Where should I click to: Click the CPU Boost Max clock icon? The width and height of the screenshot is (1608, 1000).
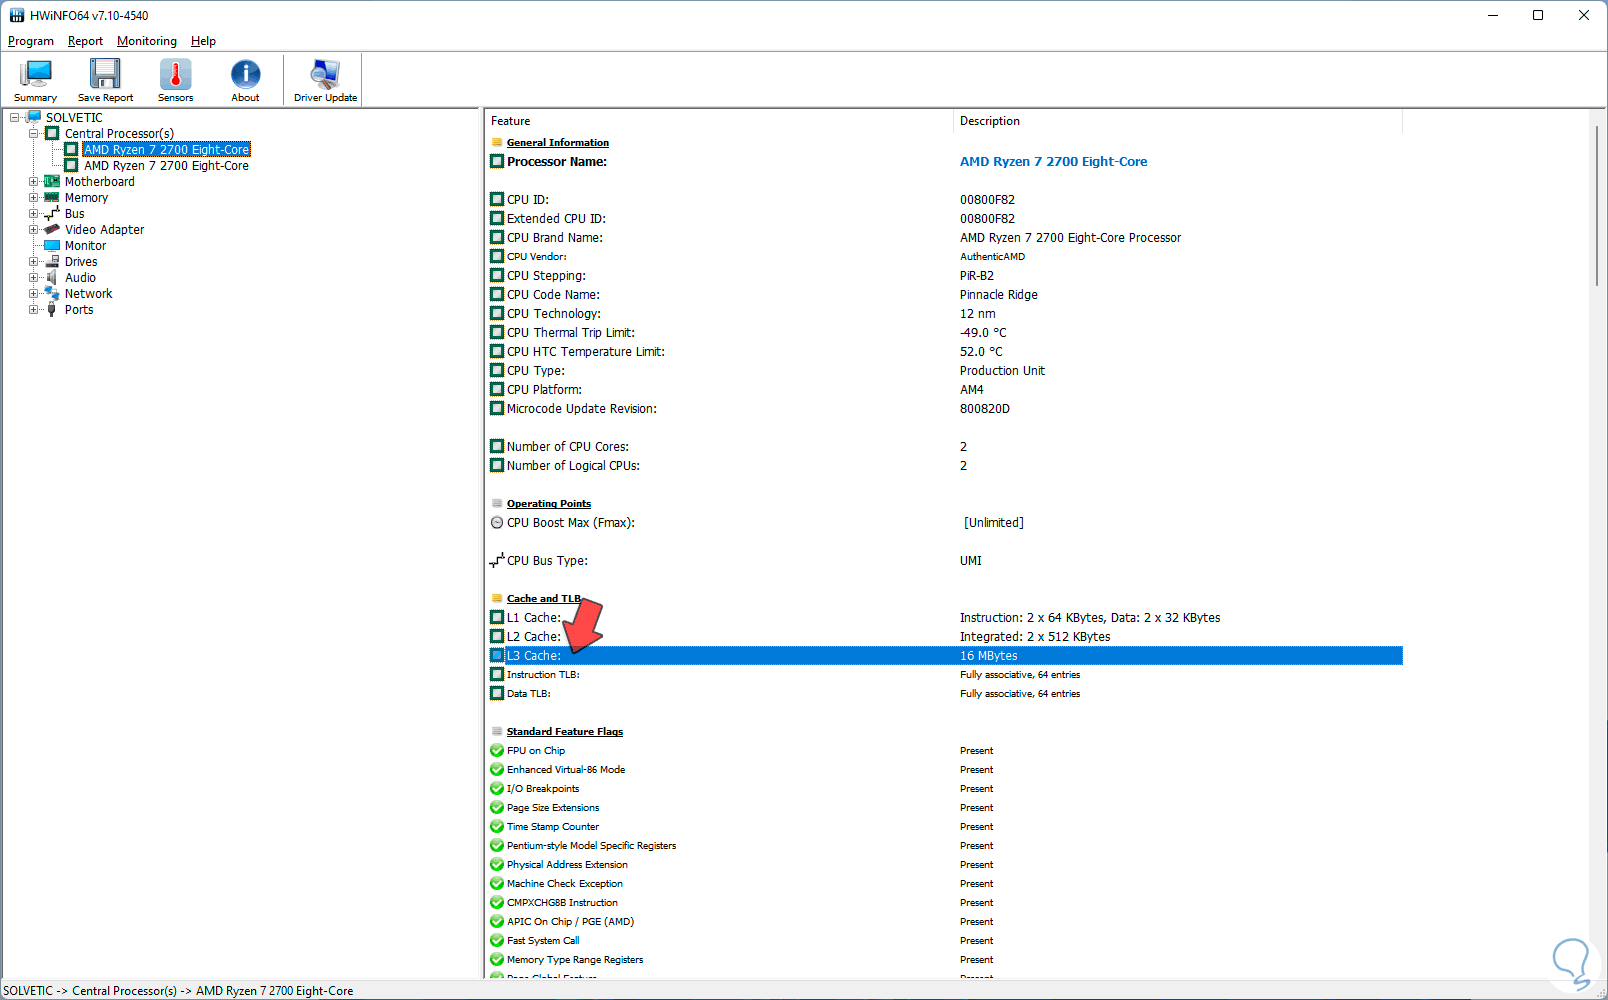click(x=497, y=523)
